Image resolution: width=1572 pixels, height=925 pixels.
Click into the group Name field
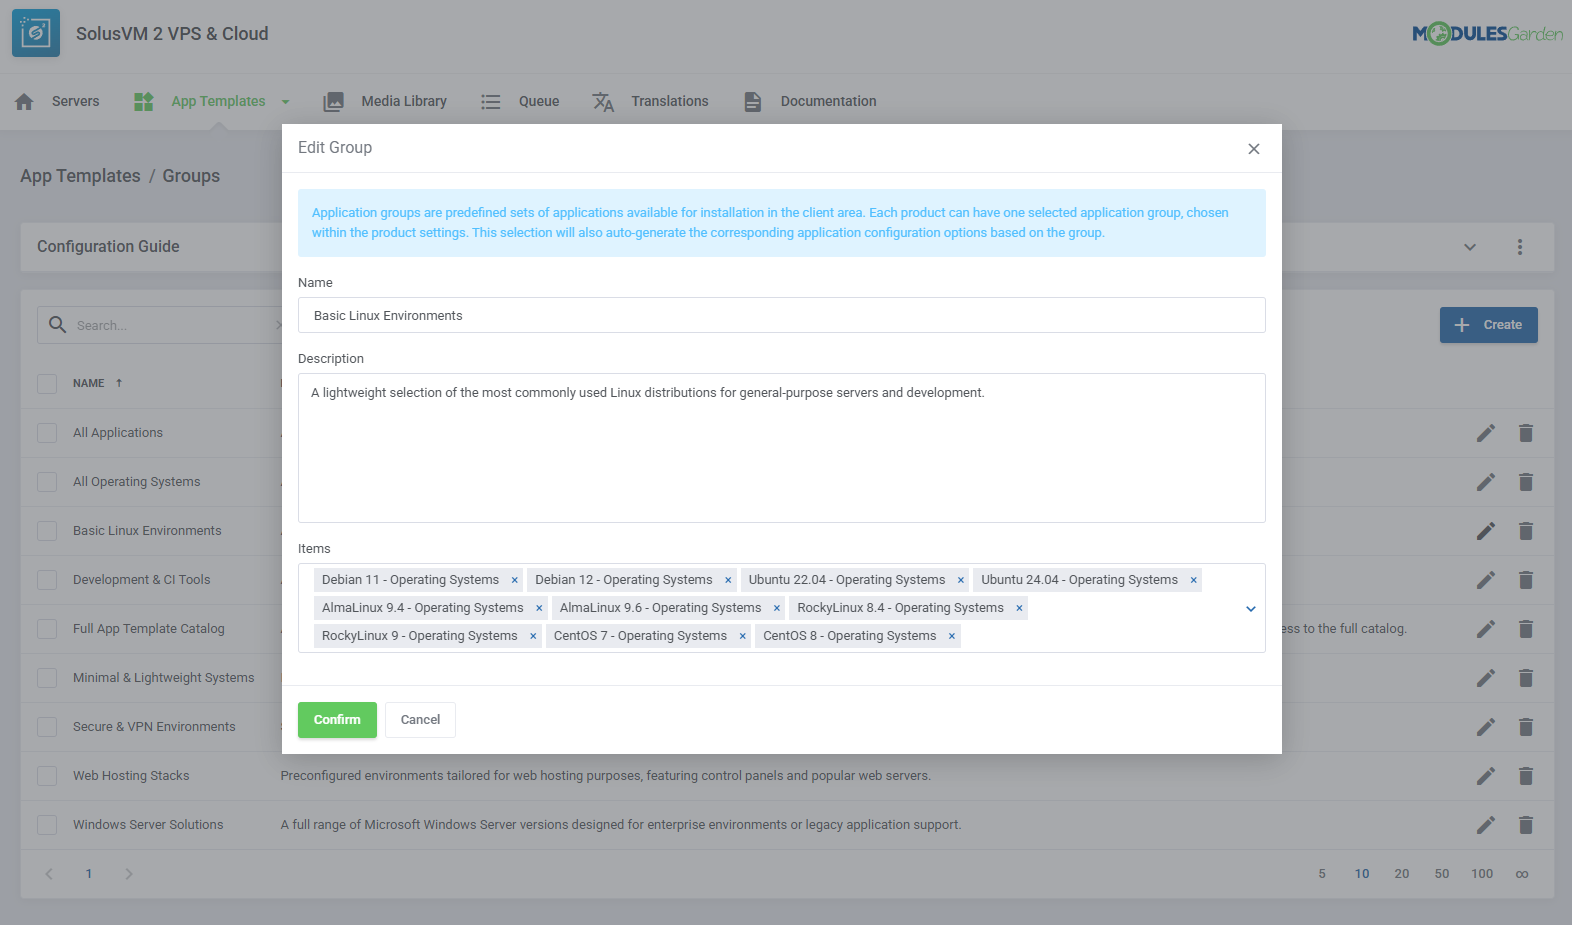click(781, 316)
